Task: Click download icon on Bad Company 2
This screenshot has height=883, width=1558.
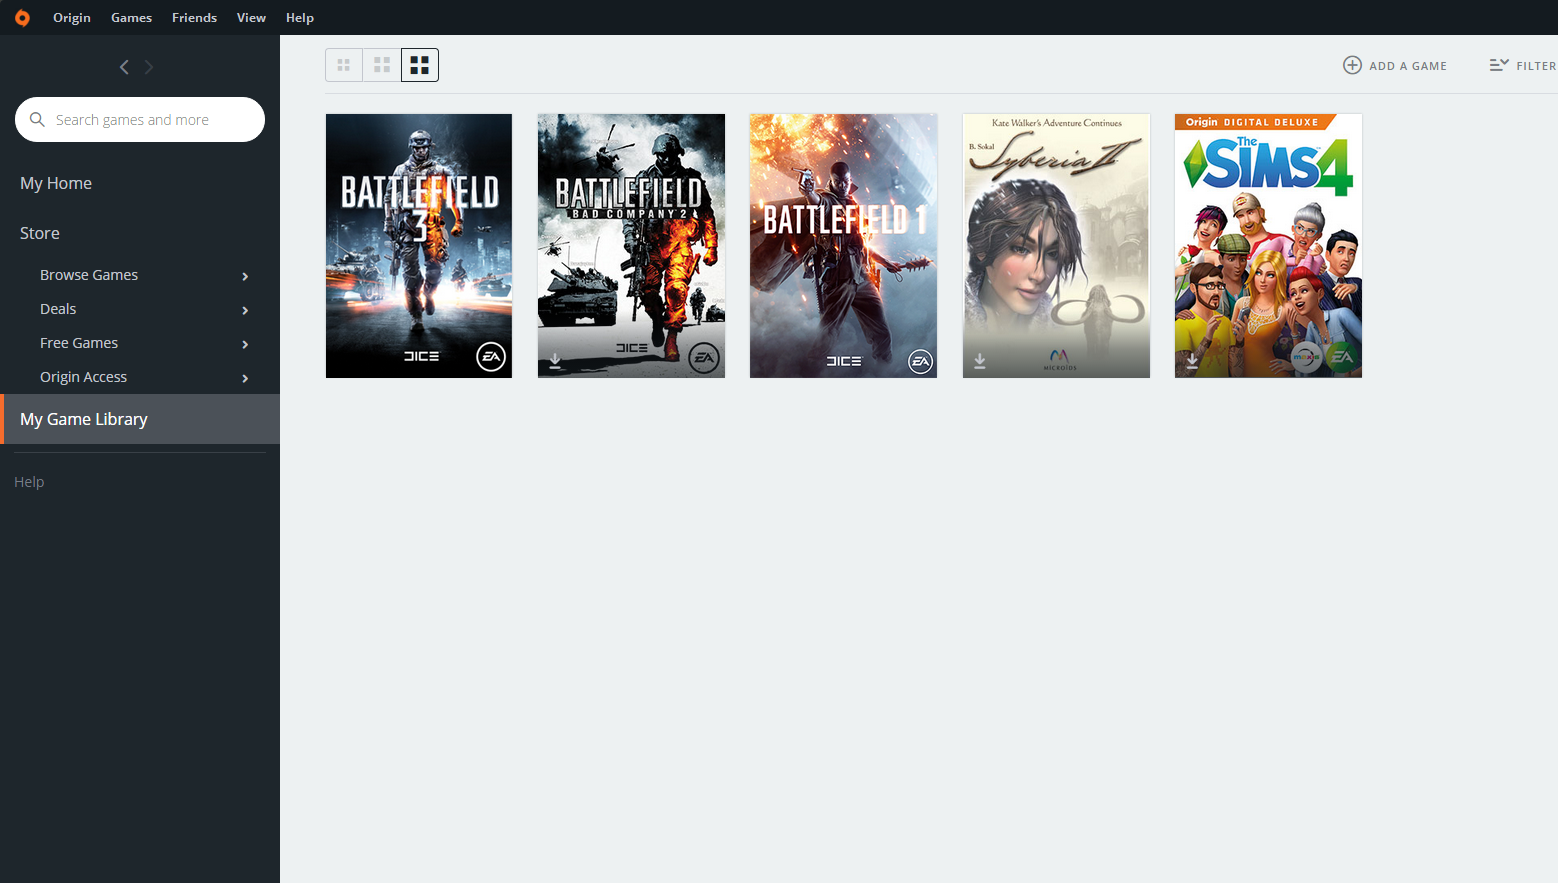Action: 555,361
